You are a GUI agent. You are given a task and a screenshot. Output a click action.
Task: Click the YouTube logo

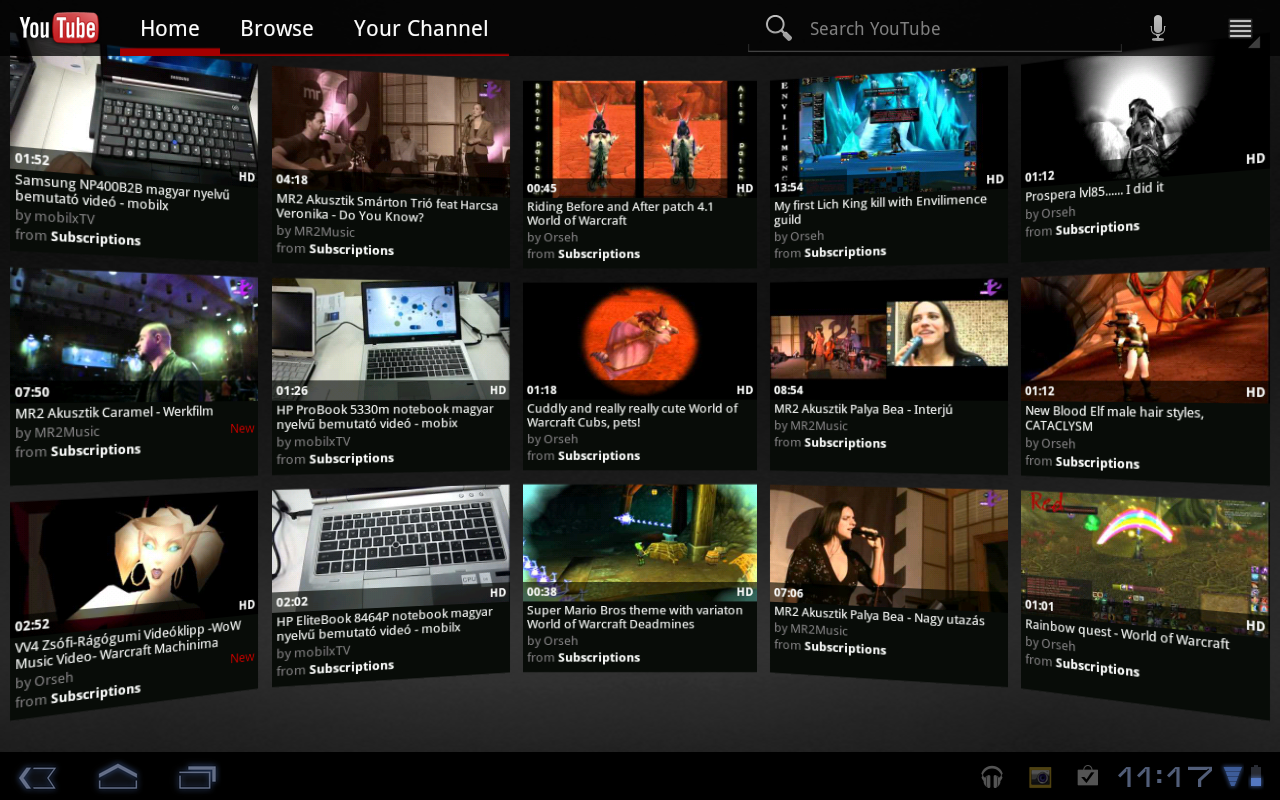point(58,28)
